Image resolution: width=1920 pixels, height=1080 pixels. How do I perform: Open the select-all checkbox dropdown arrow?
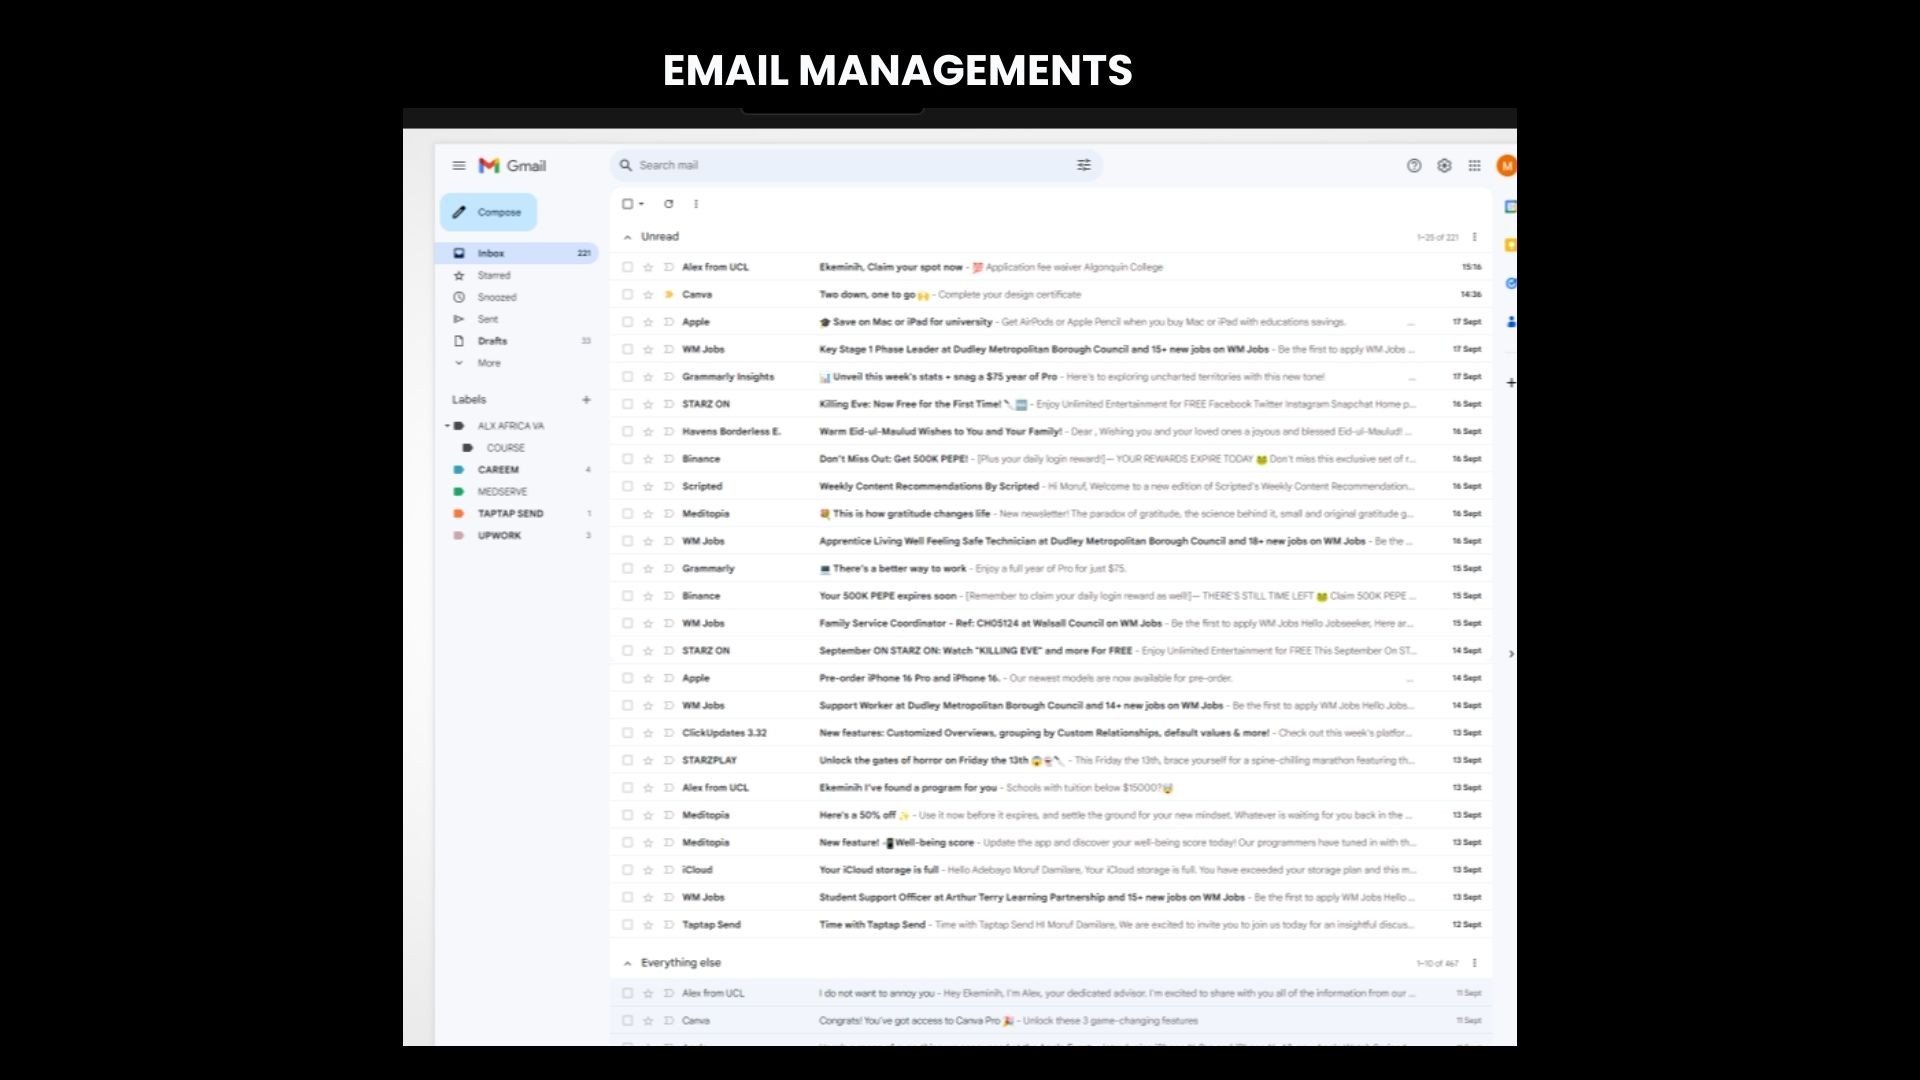[x=641, y=204]
